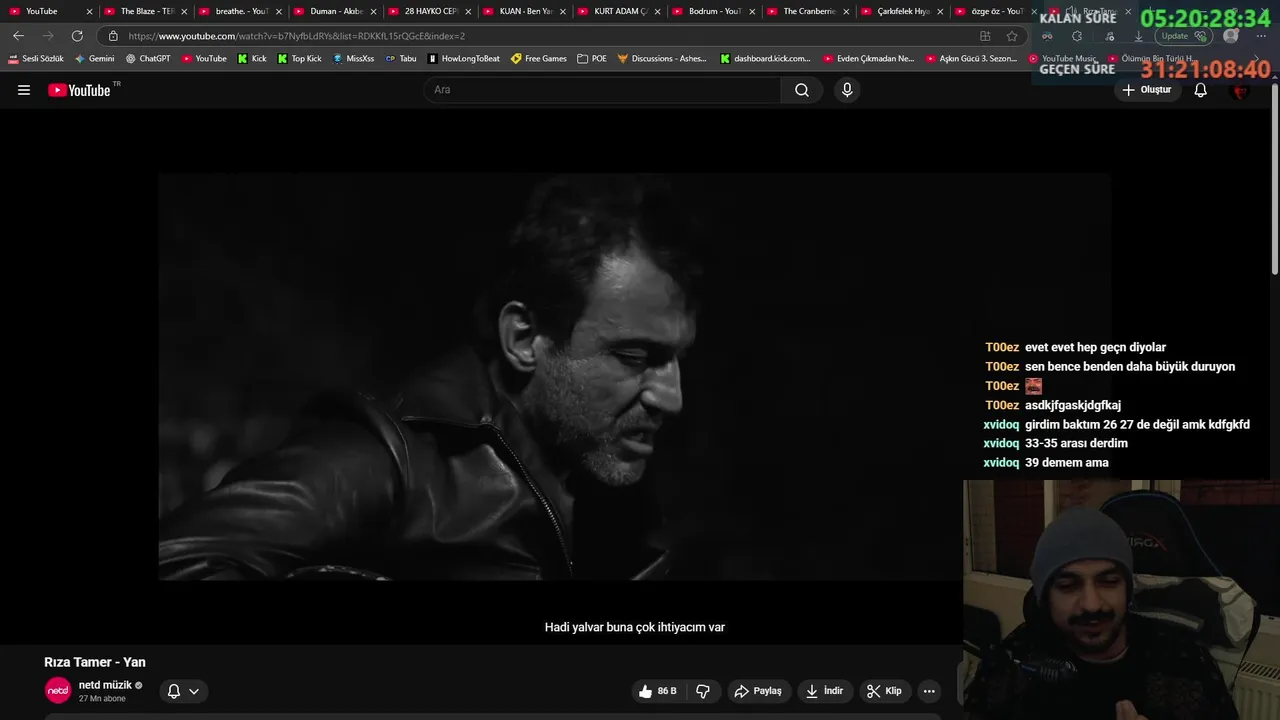
Task: Like the video (86 B)
Action: (658, 691)
